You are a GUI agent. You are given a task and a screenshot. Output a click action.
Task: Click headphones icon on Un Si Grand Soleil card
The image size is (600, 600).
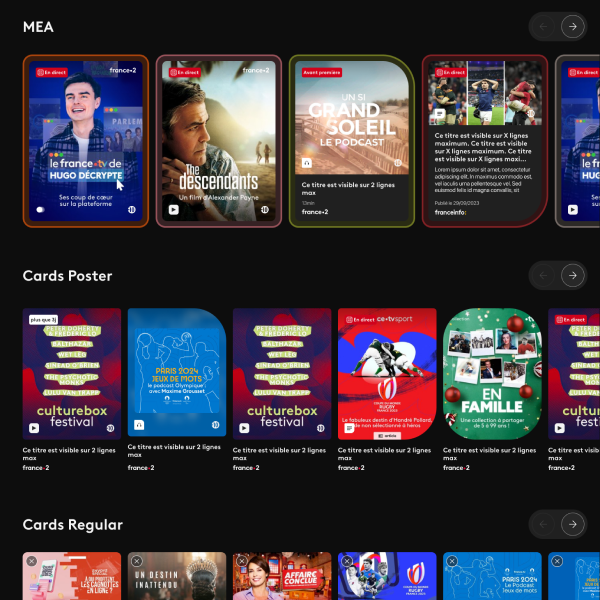click(307, 163)
